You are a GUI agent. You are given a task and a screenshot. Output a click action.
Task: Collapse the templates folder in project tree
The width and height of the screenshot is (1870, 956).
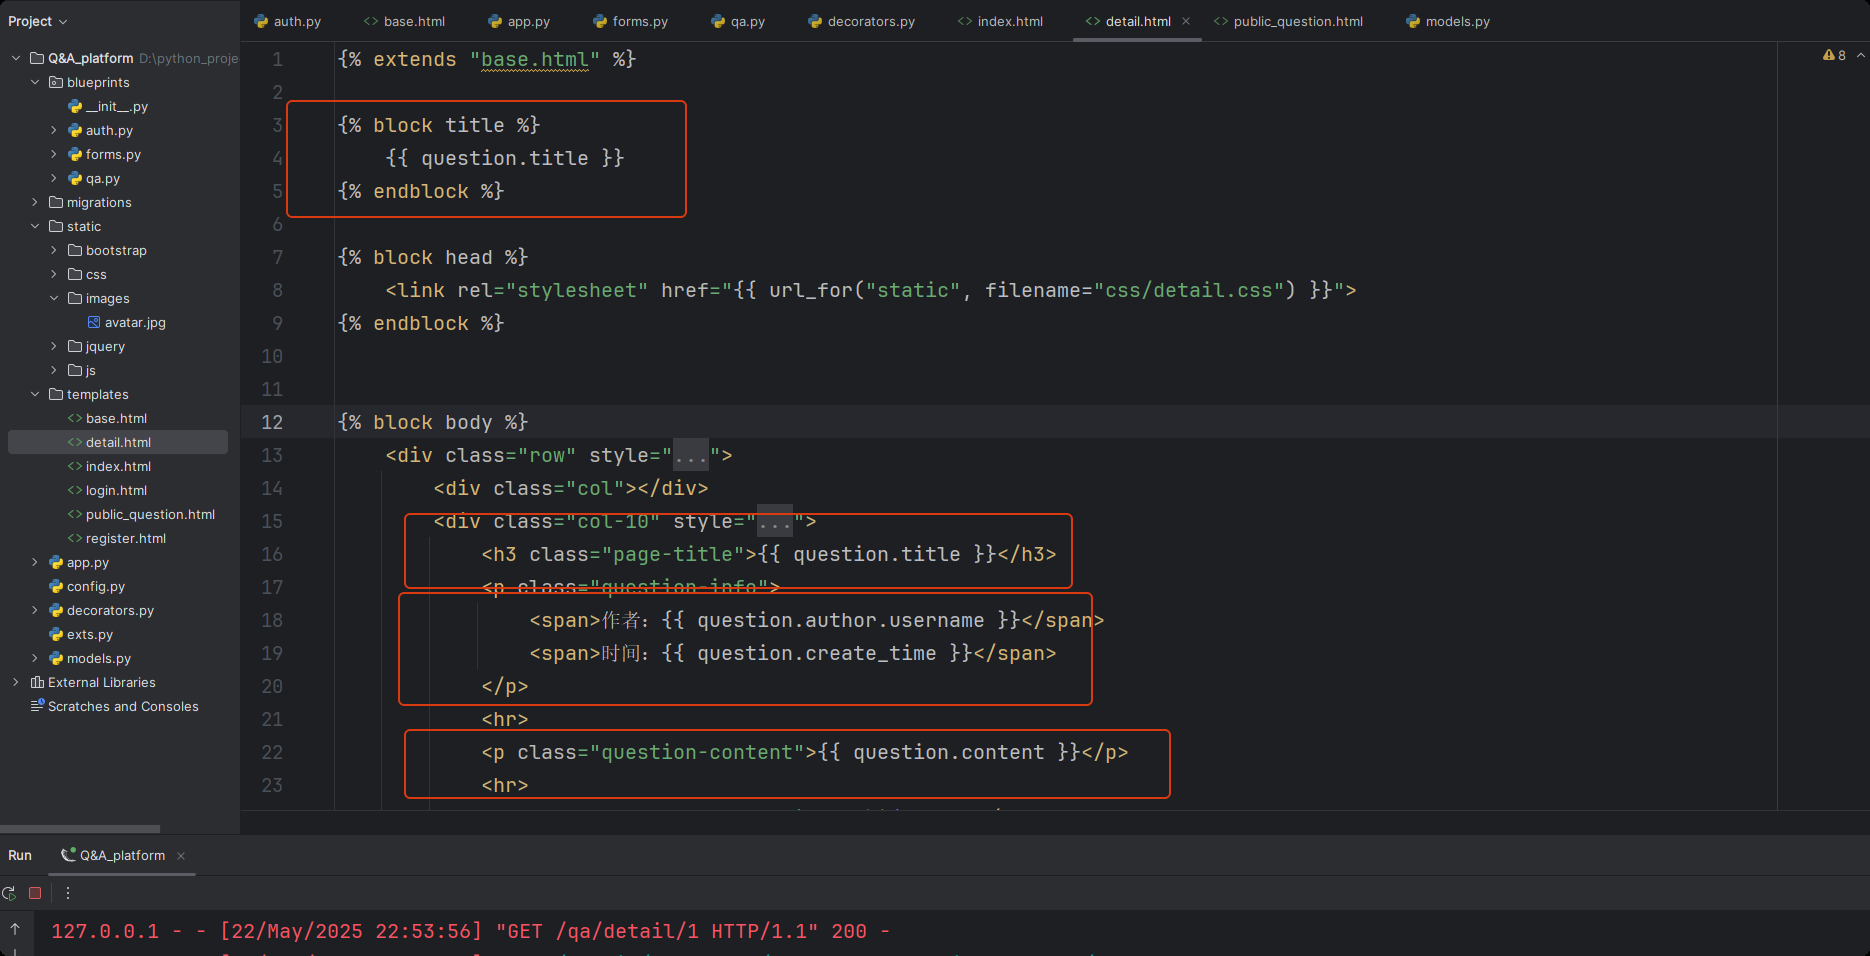coord(35,394)
